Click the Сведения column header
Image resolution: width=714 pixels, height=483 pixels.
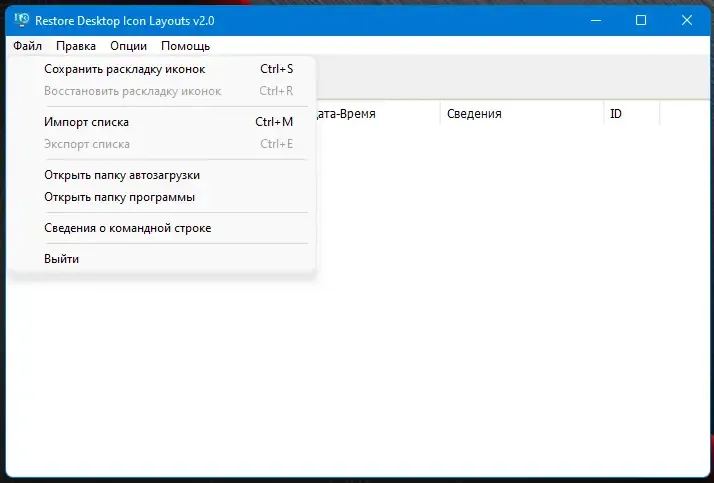522,113
